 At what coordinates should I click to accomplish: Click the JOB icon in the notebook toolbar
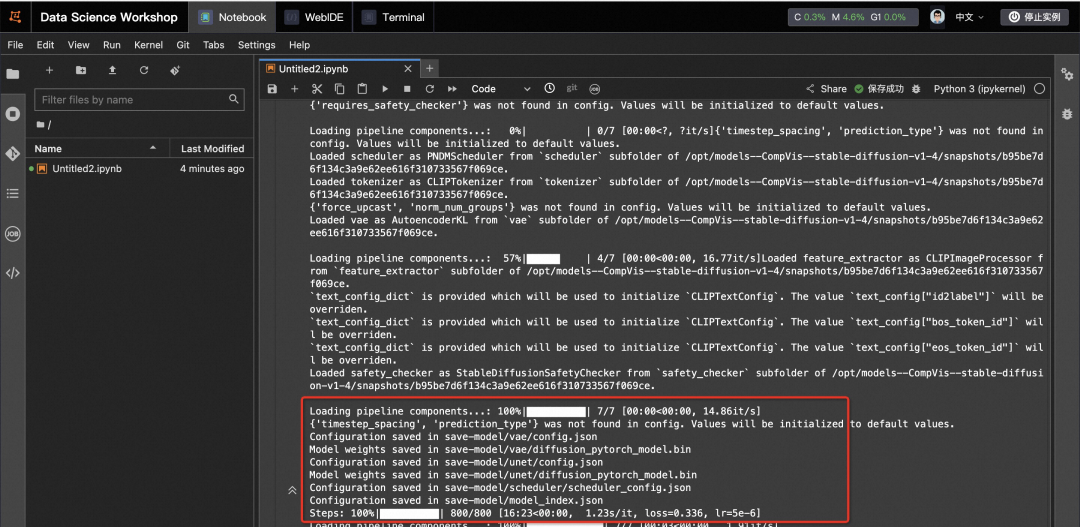coord(594,89)
